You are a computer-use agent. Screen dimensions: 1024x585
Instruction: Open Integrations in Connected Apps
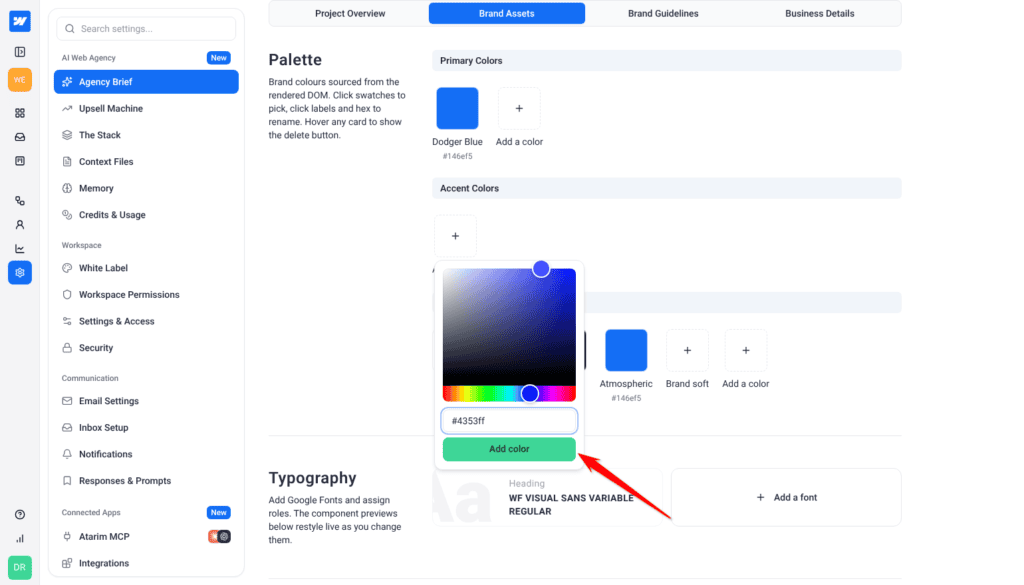click(x=146, y=563)
